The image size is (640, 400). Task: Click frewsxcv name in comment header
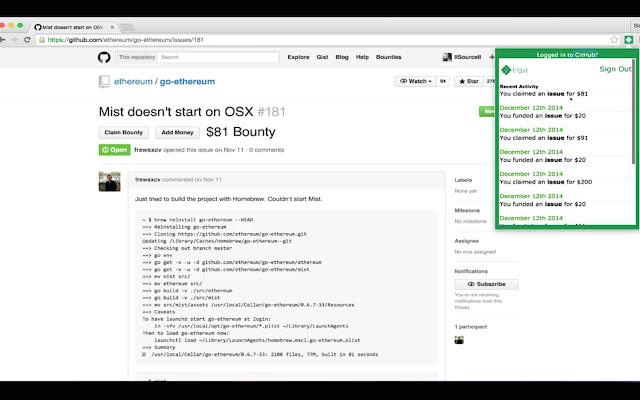coord(148,180)
